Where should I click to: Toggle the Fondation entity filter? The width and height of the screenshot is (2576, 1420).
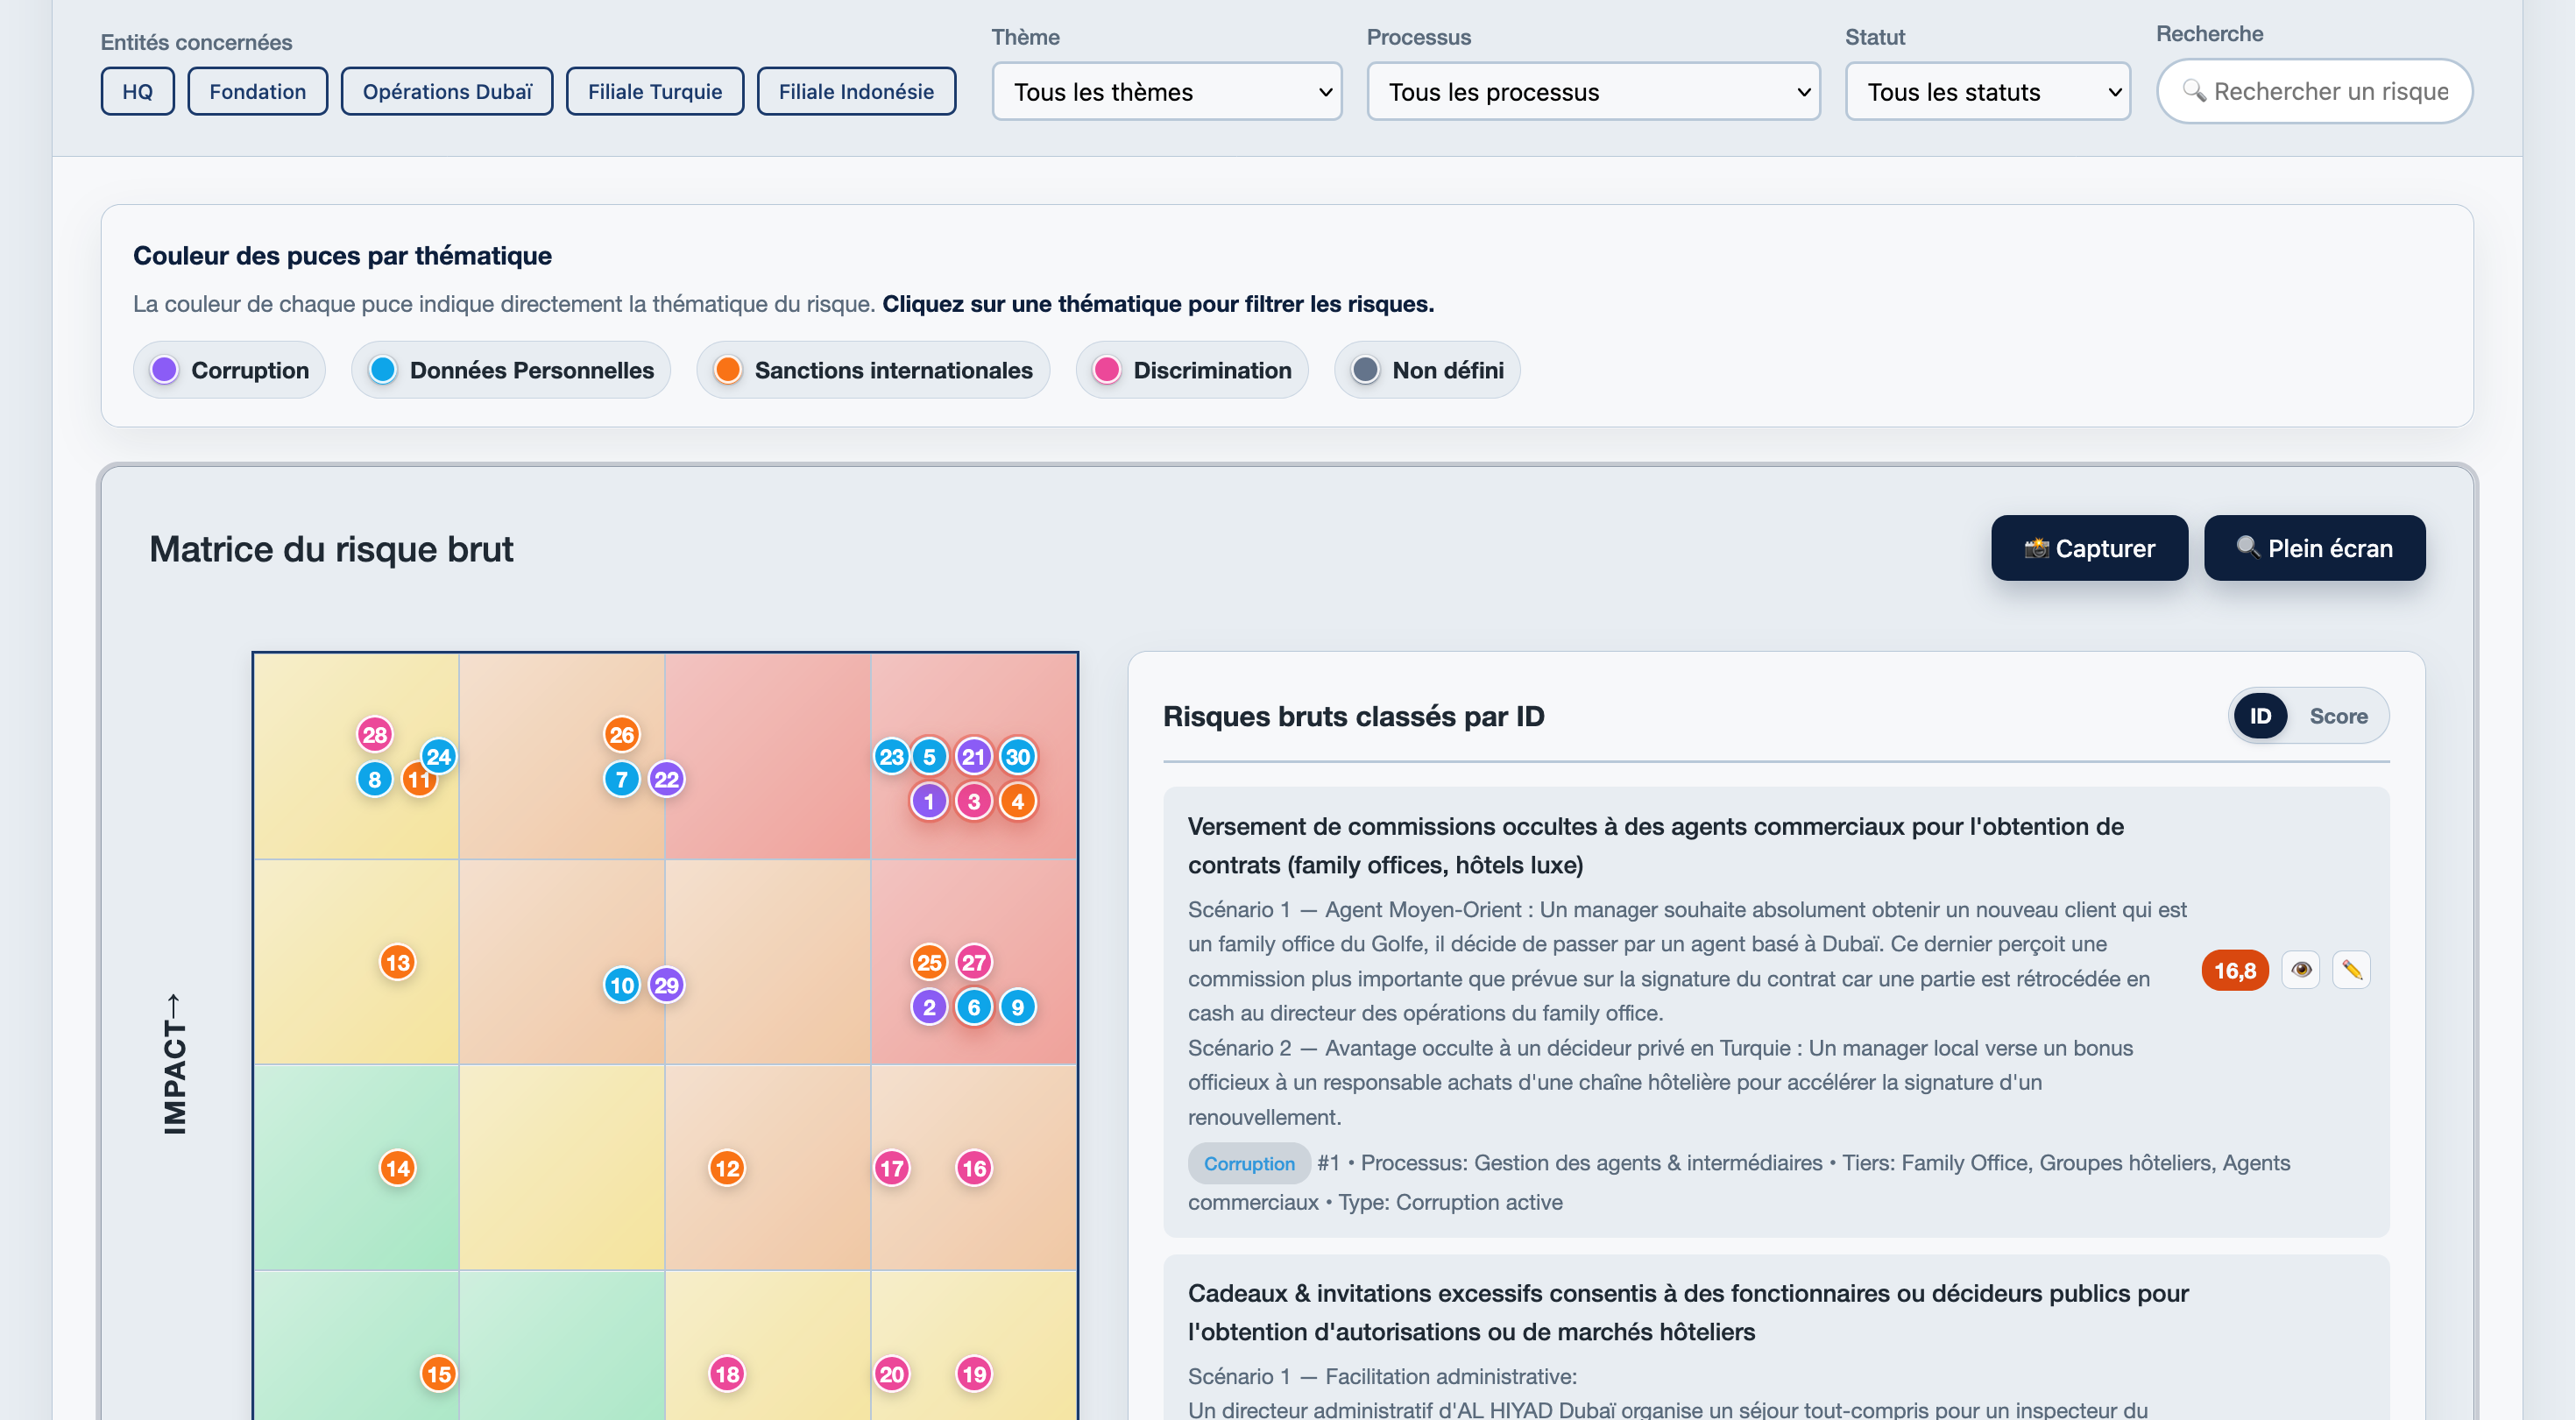coord(258,92)
